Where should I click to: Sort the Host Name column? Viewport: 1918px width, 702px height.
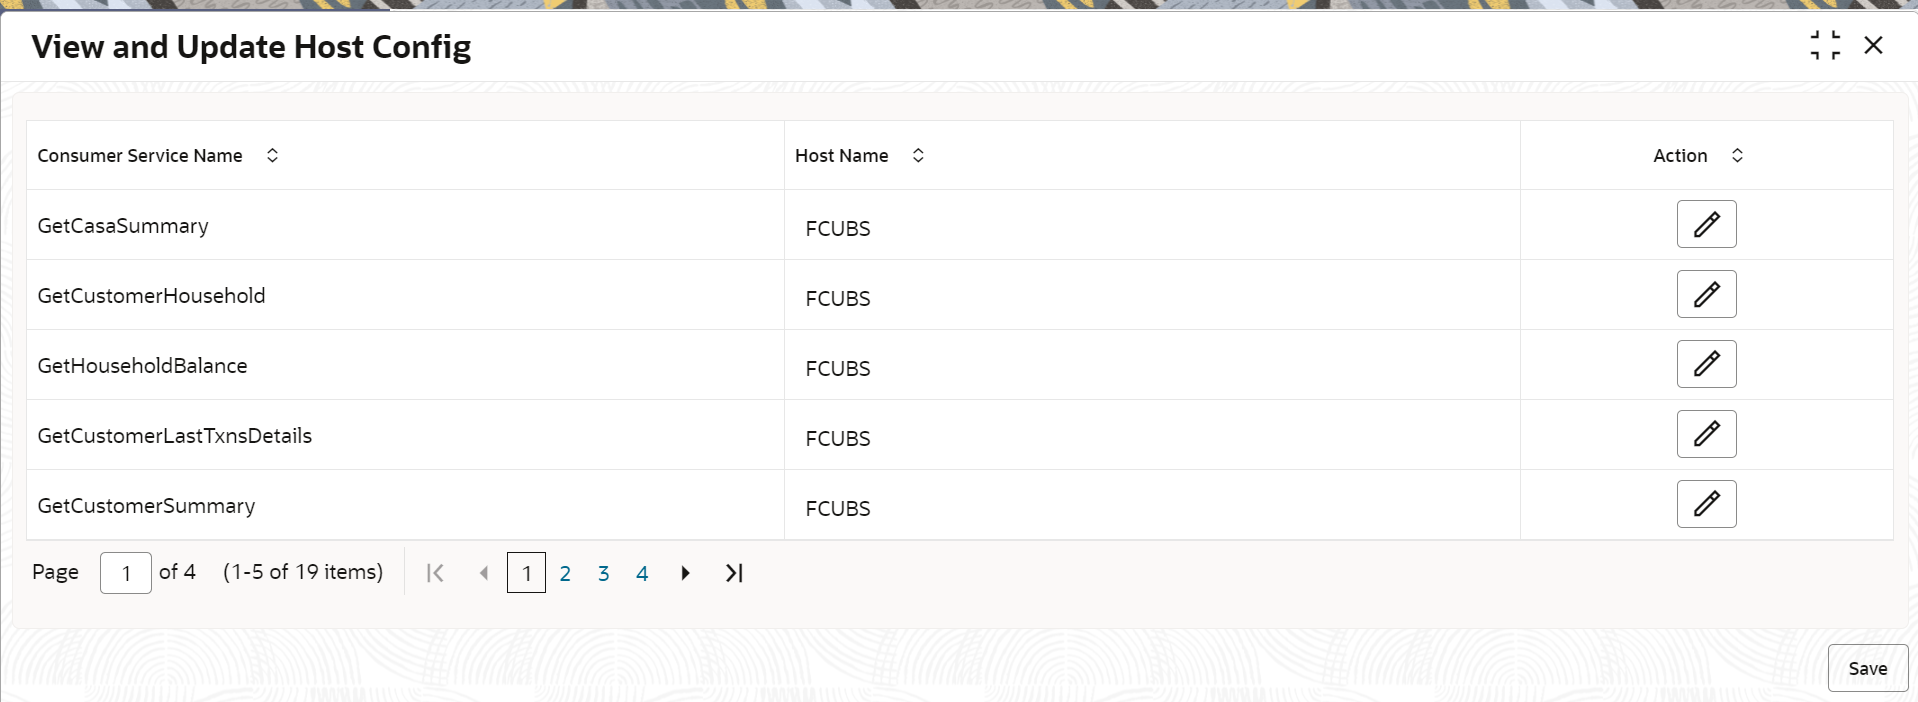pyautogui.click(x=918, y=155)
